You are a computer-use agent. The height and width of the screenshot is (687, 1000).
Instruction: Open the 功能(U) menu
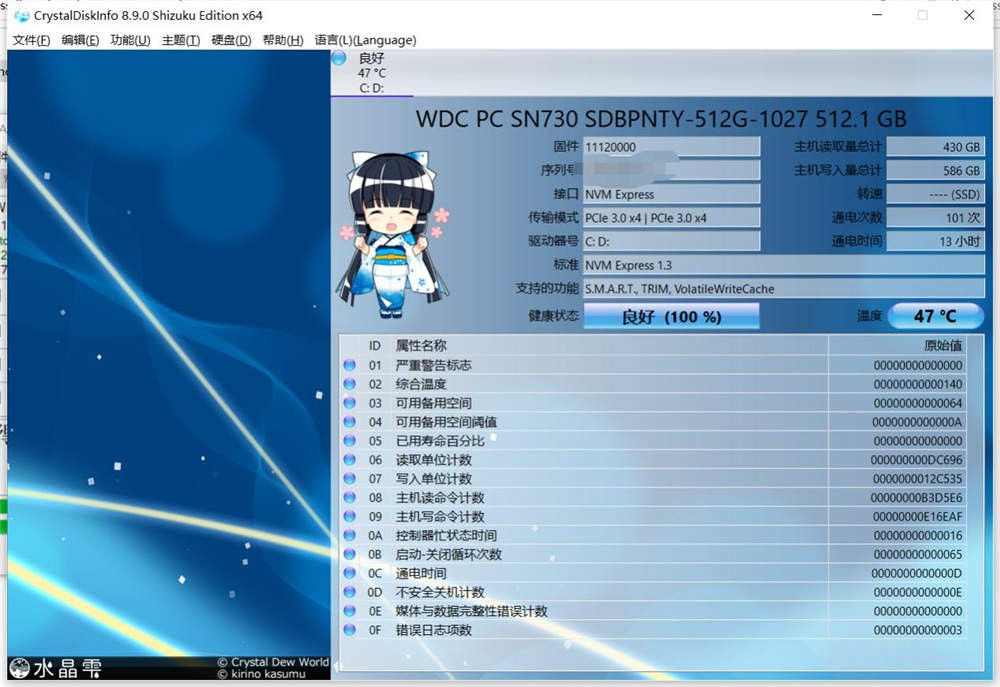[x=130, y=40]
